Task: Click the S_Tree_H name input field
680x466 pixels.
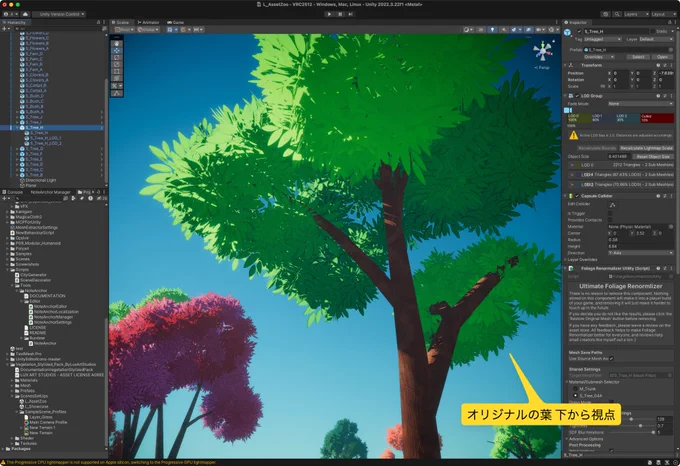Action: (x=616, y=31)
